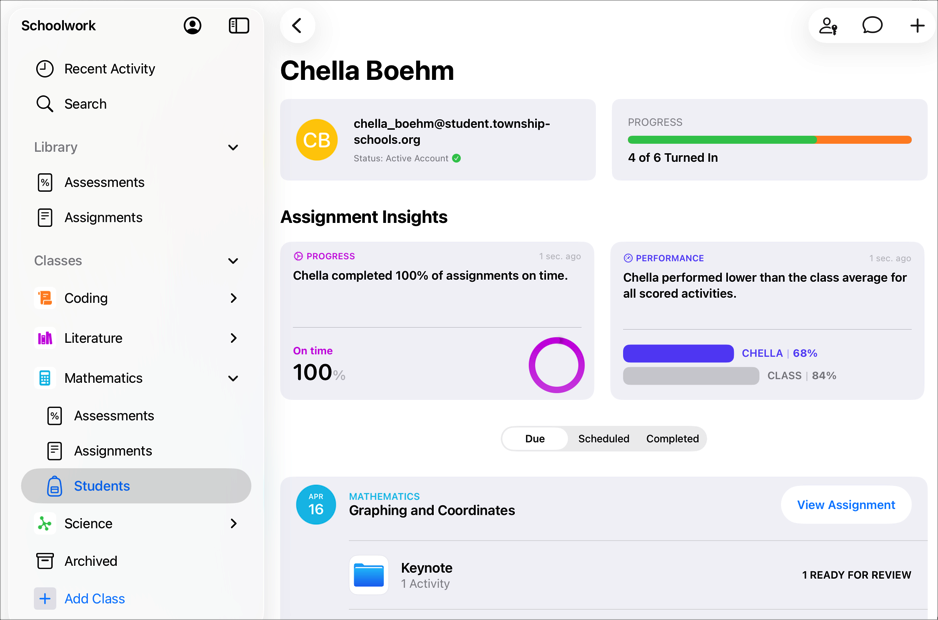Click the View Assignment button
This screenshot has width=938, height=620.
846,505
